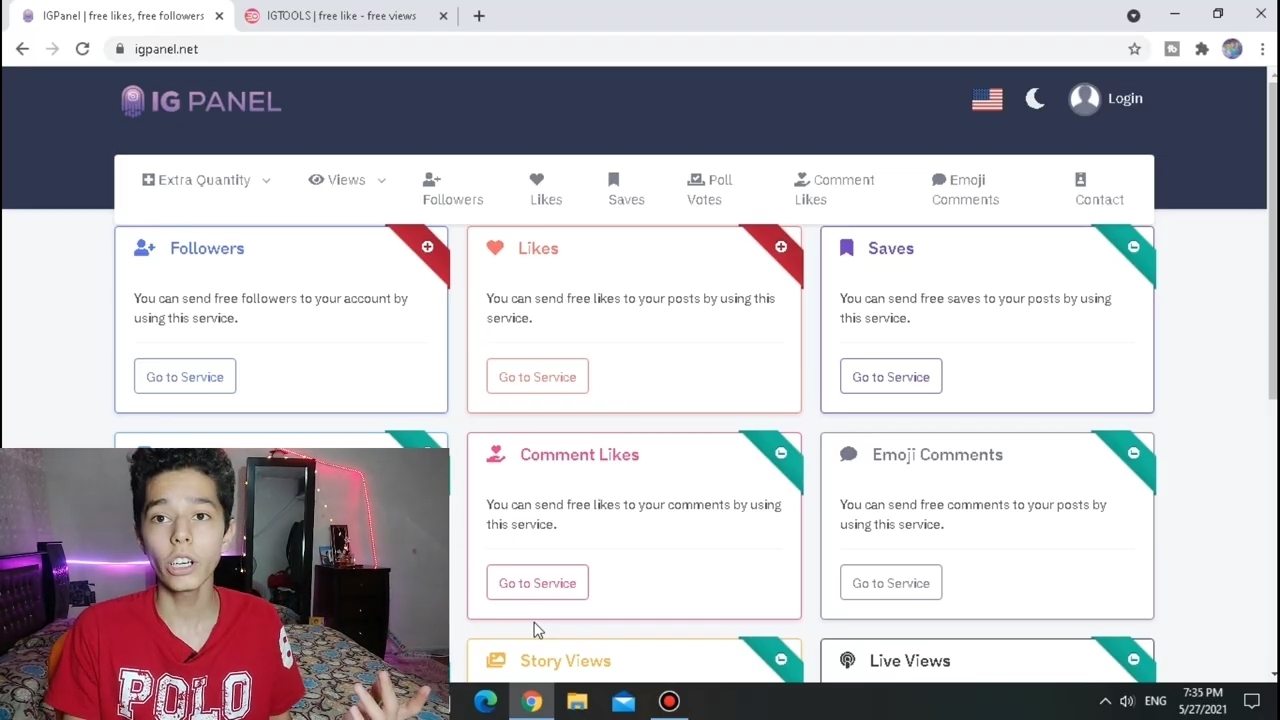Screen dimensions: 1280x720
Task: Open the Likes navigation item
Action: [545, 189]
